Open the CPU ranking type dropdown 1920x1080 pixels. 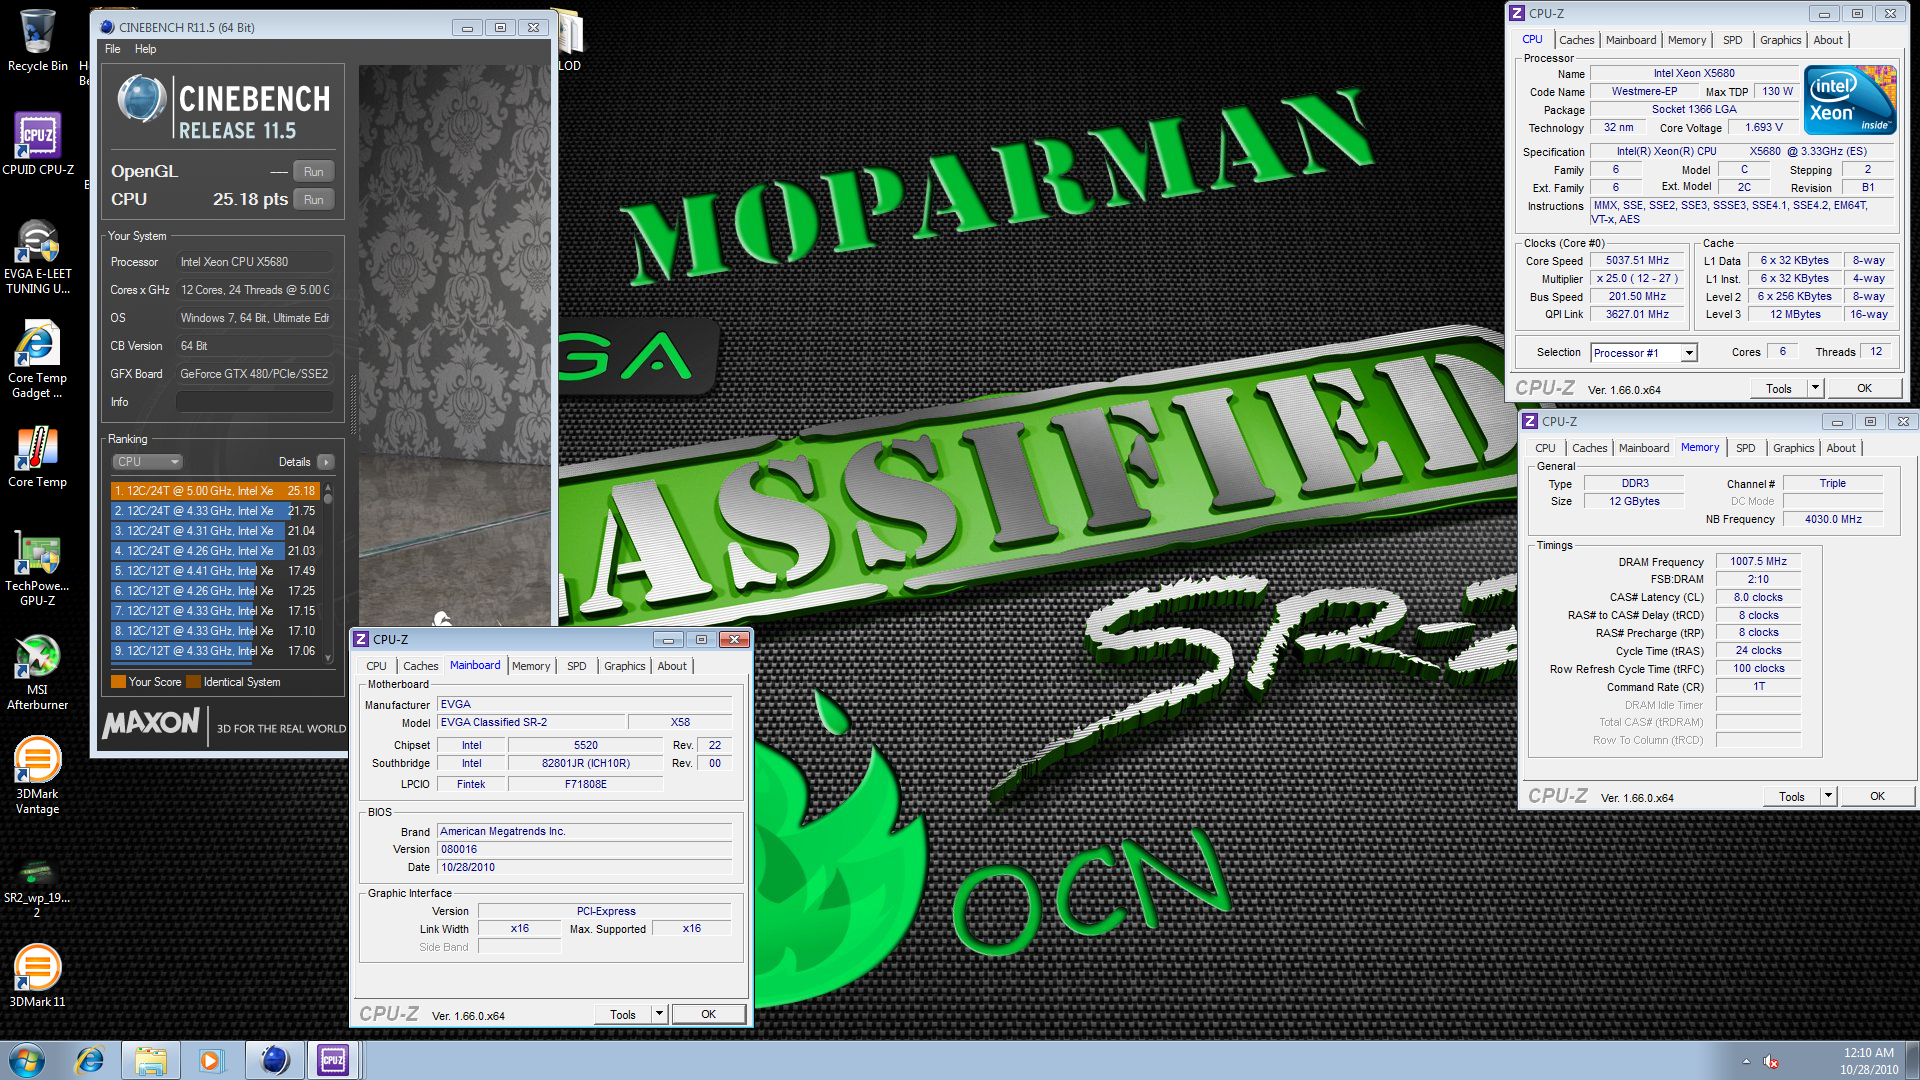click(x=147, y=462)
